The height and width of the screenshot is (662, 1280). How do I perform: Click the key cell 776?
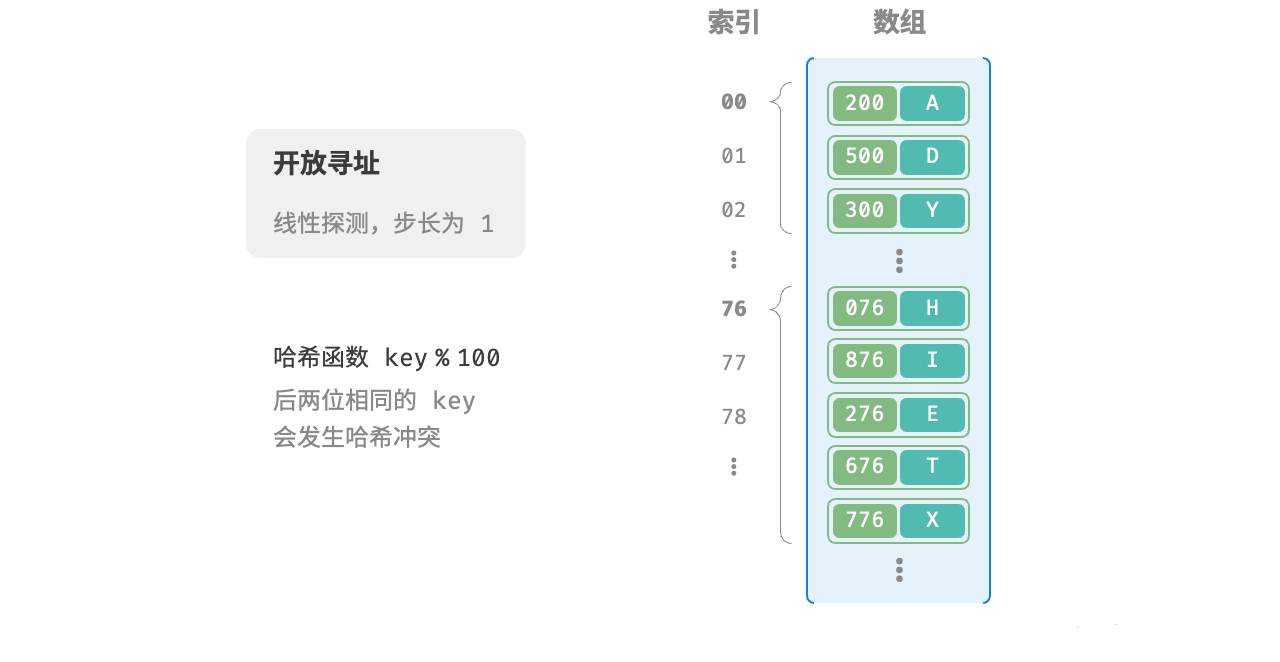point(865,520)
